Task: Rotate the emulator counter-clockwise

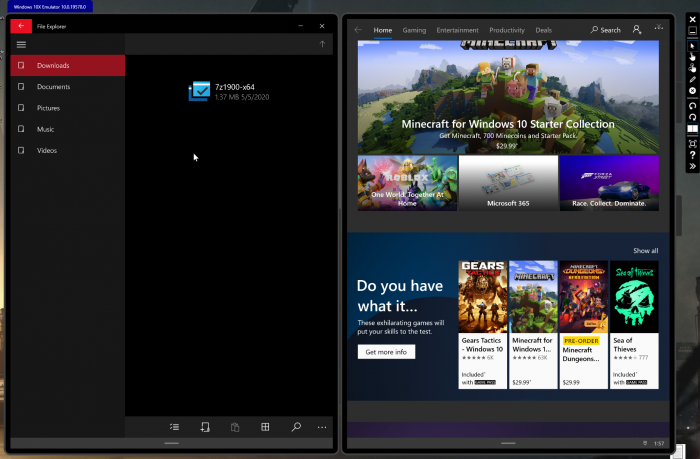Action: 692,106
